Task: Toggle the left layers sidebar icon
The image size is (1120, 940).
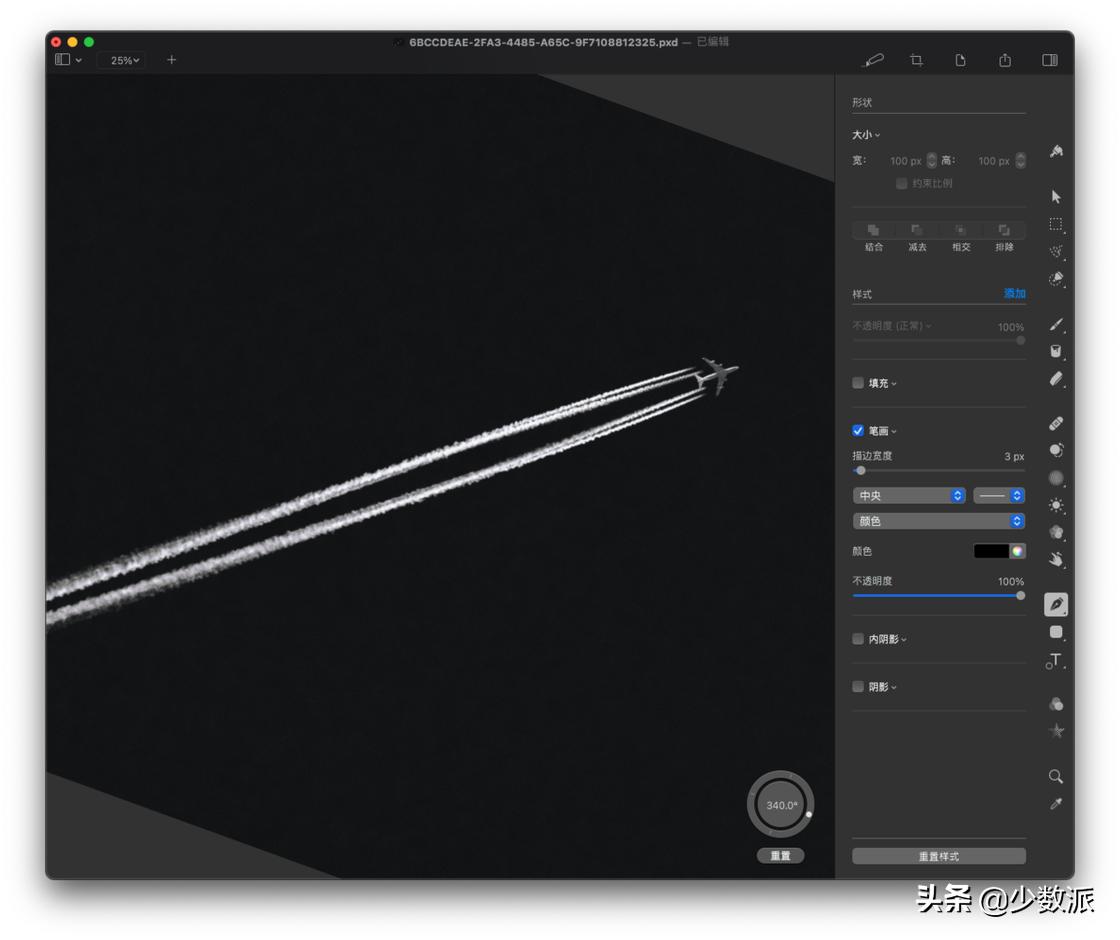Action: tap(62, 60)
